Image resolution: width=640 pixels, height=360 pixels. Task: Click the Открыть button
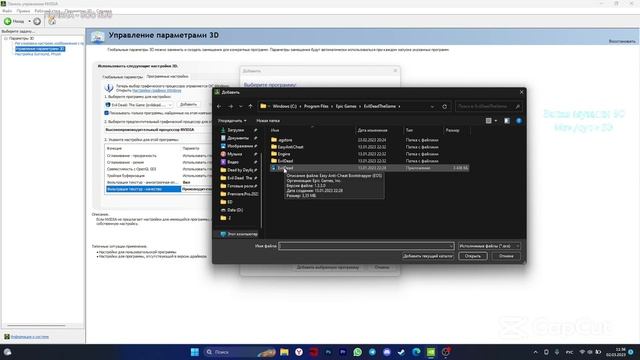tap(473, 256)
